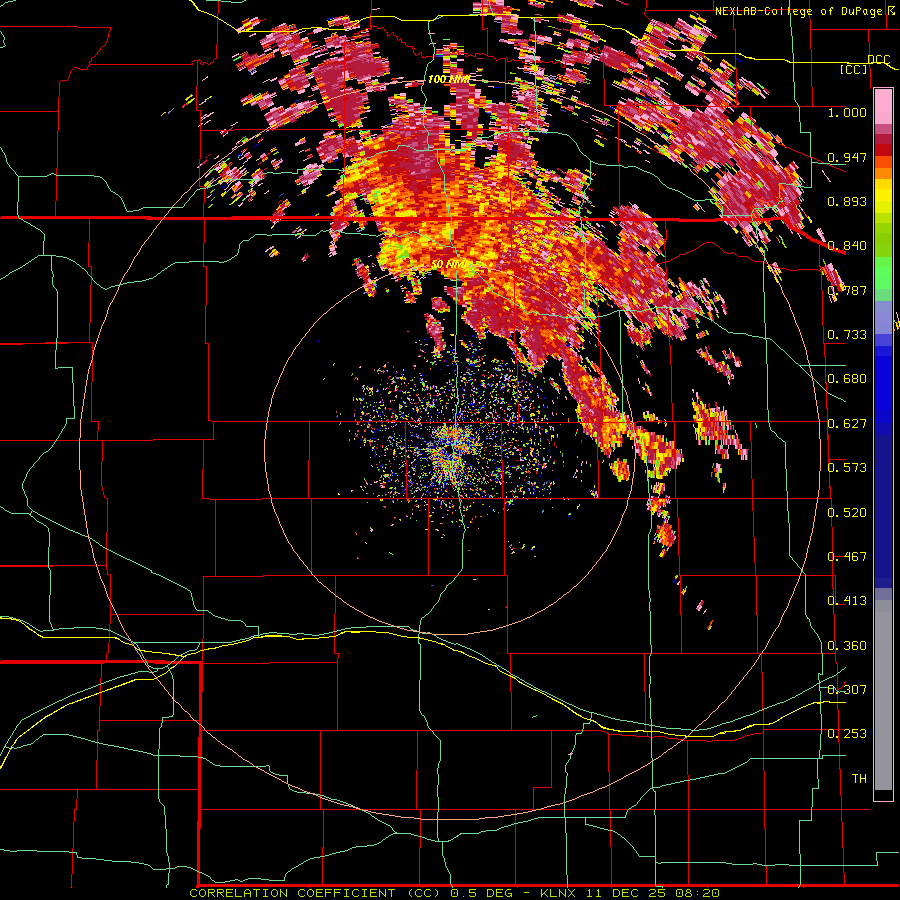The height and width of the screenshot is (900, 900).
Task: Pick the yellow band of the color bar
Action: [x=883, y=197]
